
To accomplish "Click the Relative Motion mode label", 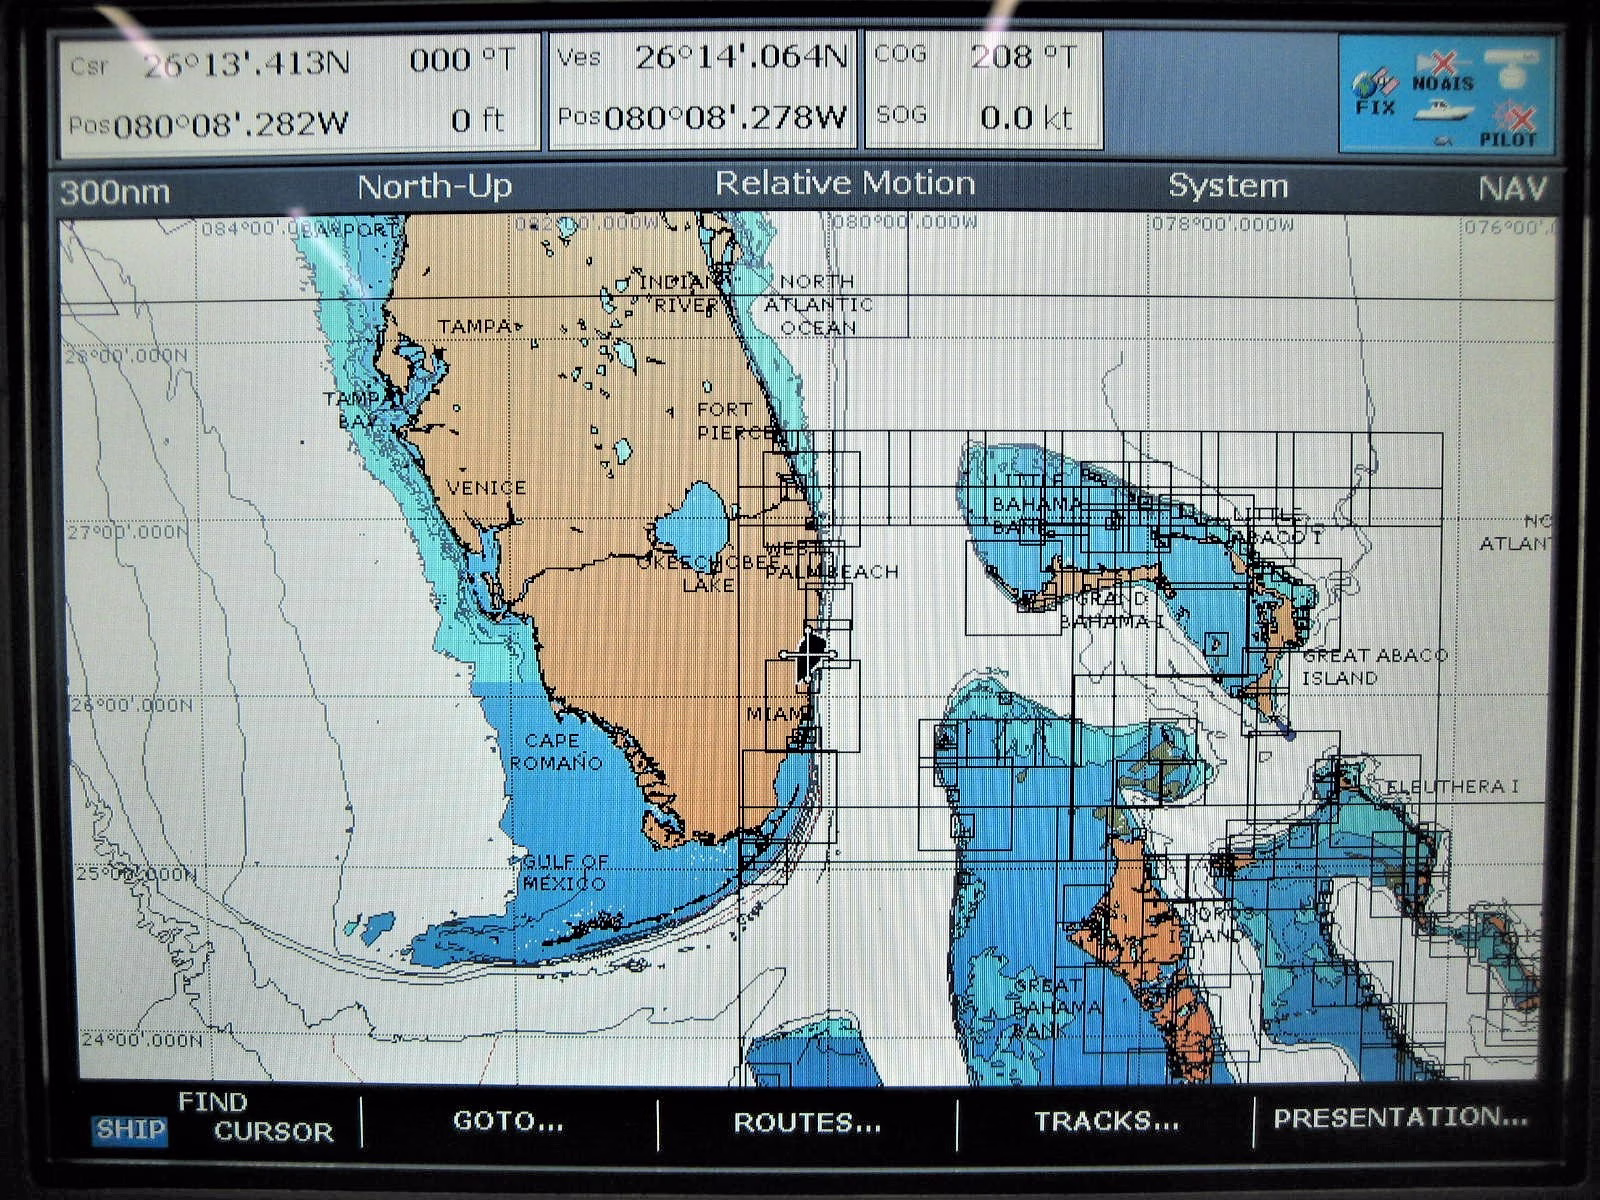I will tap(845, 184).
